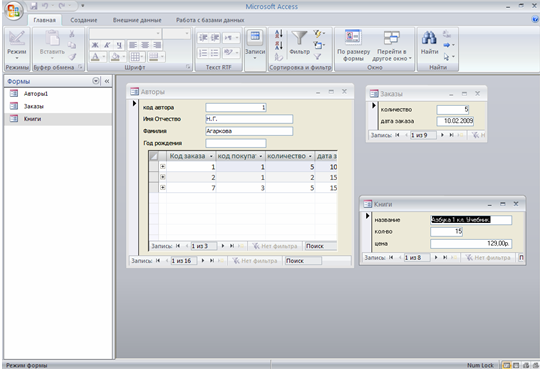
Task: Decrease list indent in Текст RTF
Action: [203, 38]
